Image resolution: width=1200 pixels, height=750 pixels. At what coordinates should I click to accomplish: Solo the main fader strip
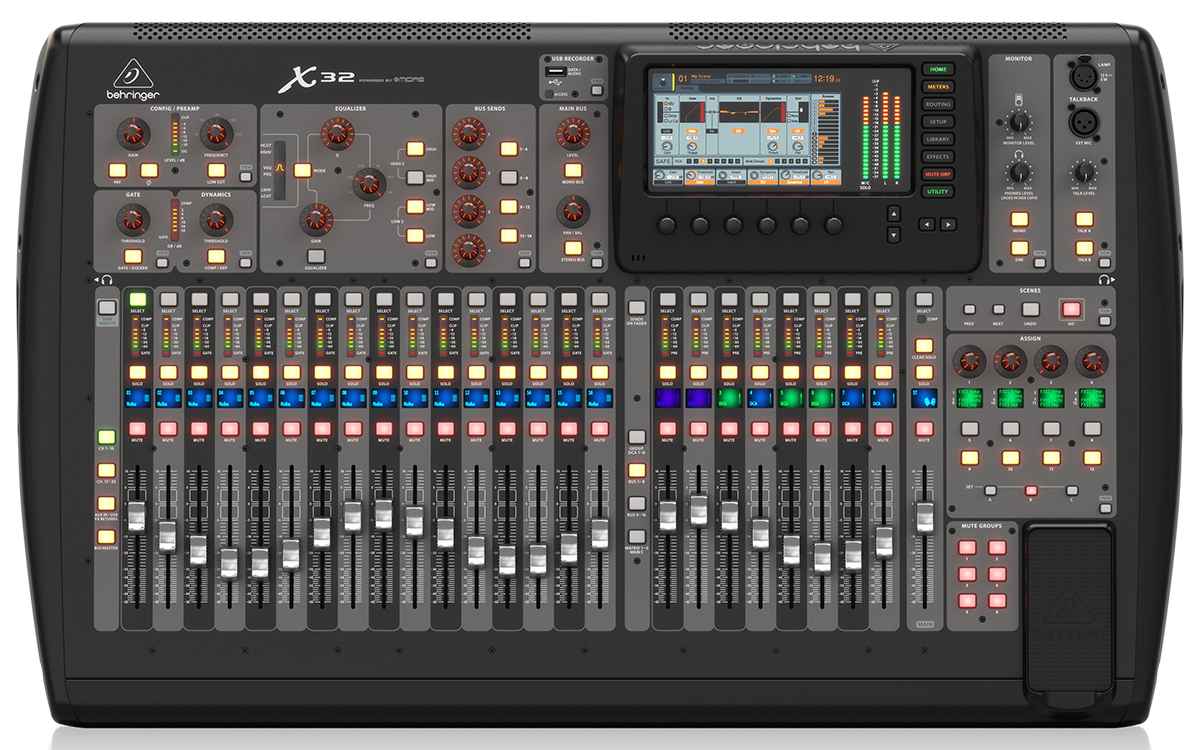pyautogui.click(x=923, y=372)
